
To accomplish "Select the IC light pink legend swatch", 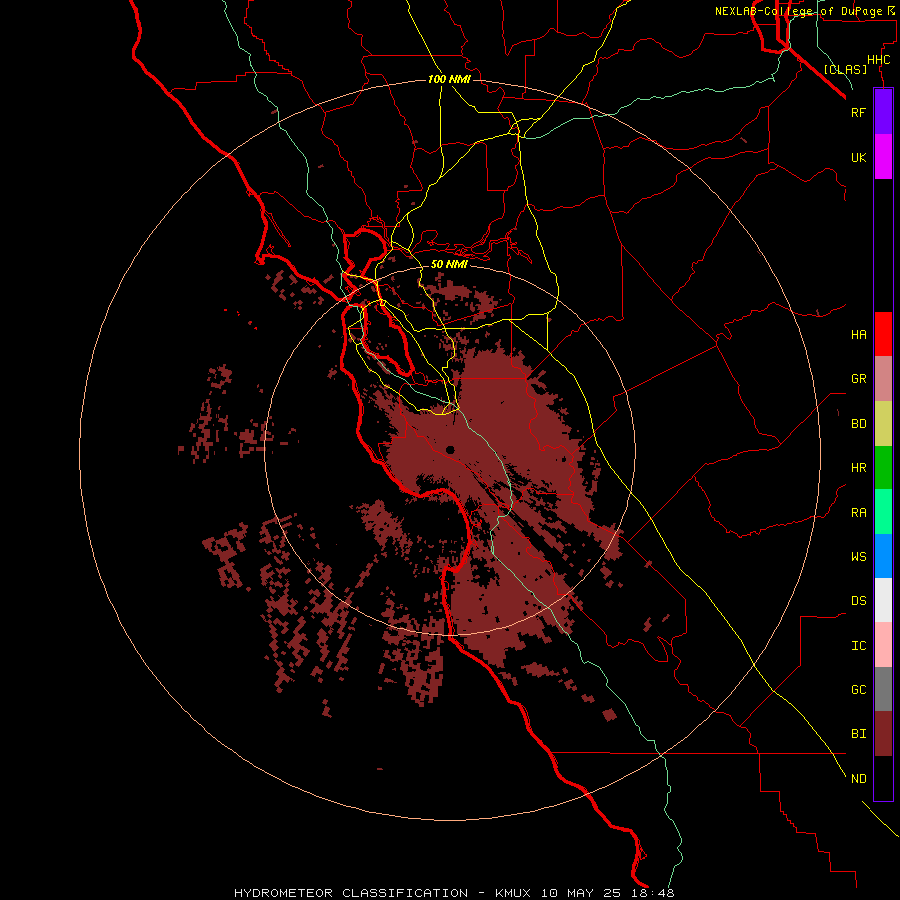I will [883, 645].
